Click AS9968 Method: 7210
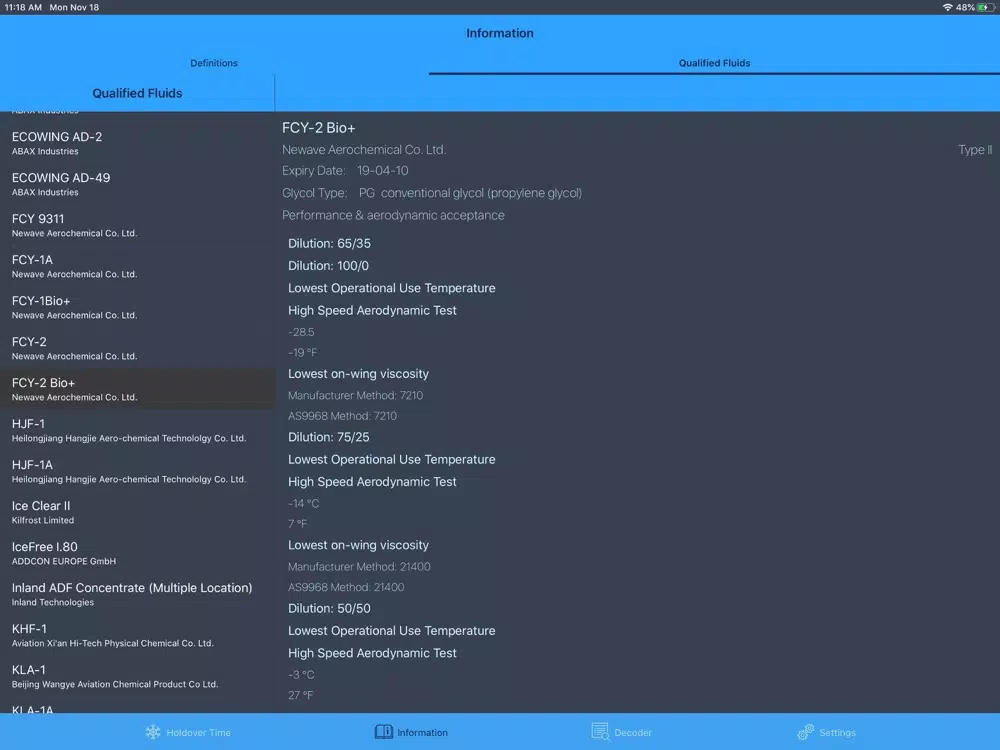 pyautogui.click(x=342, y=416)
